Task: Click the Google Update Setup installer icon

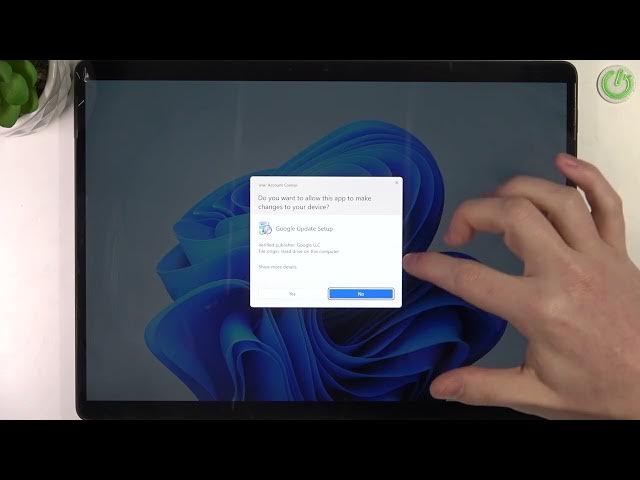Action: click(265, 229)
